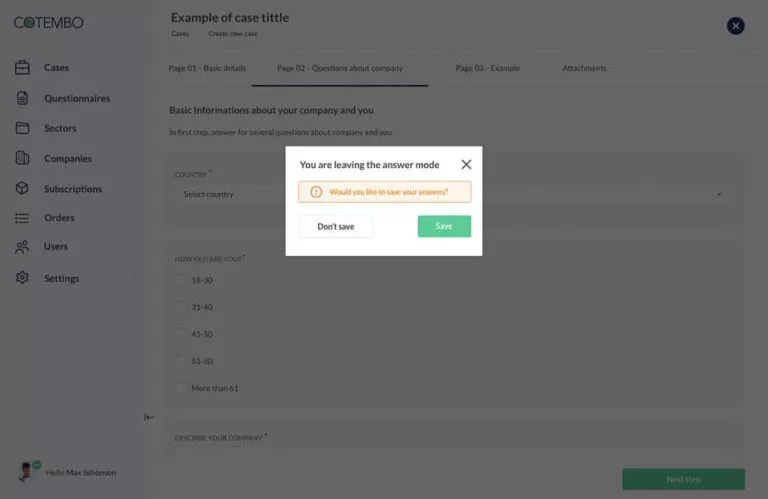Switch to Page 03 - Example tab

coord(487,68)
